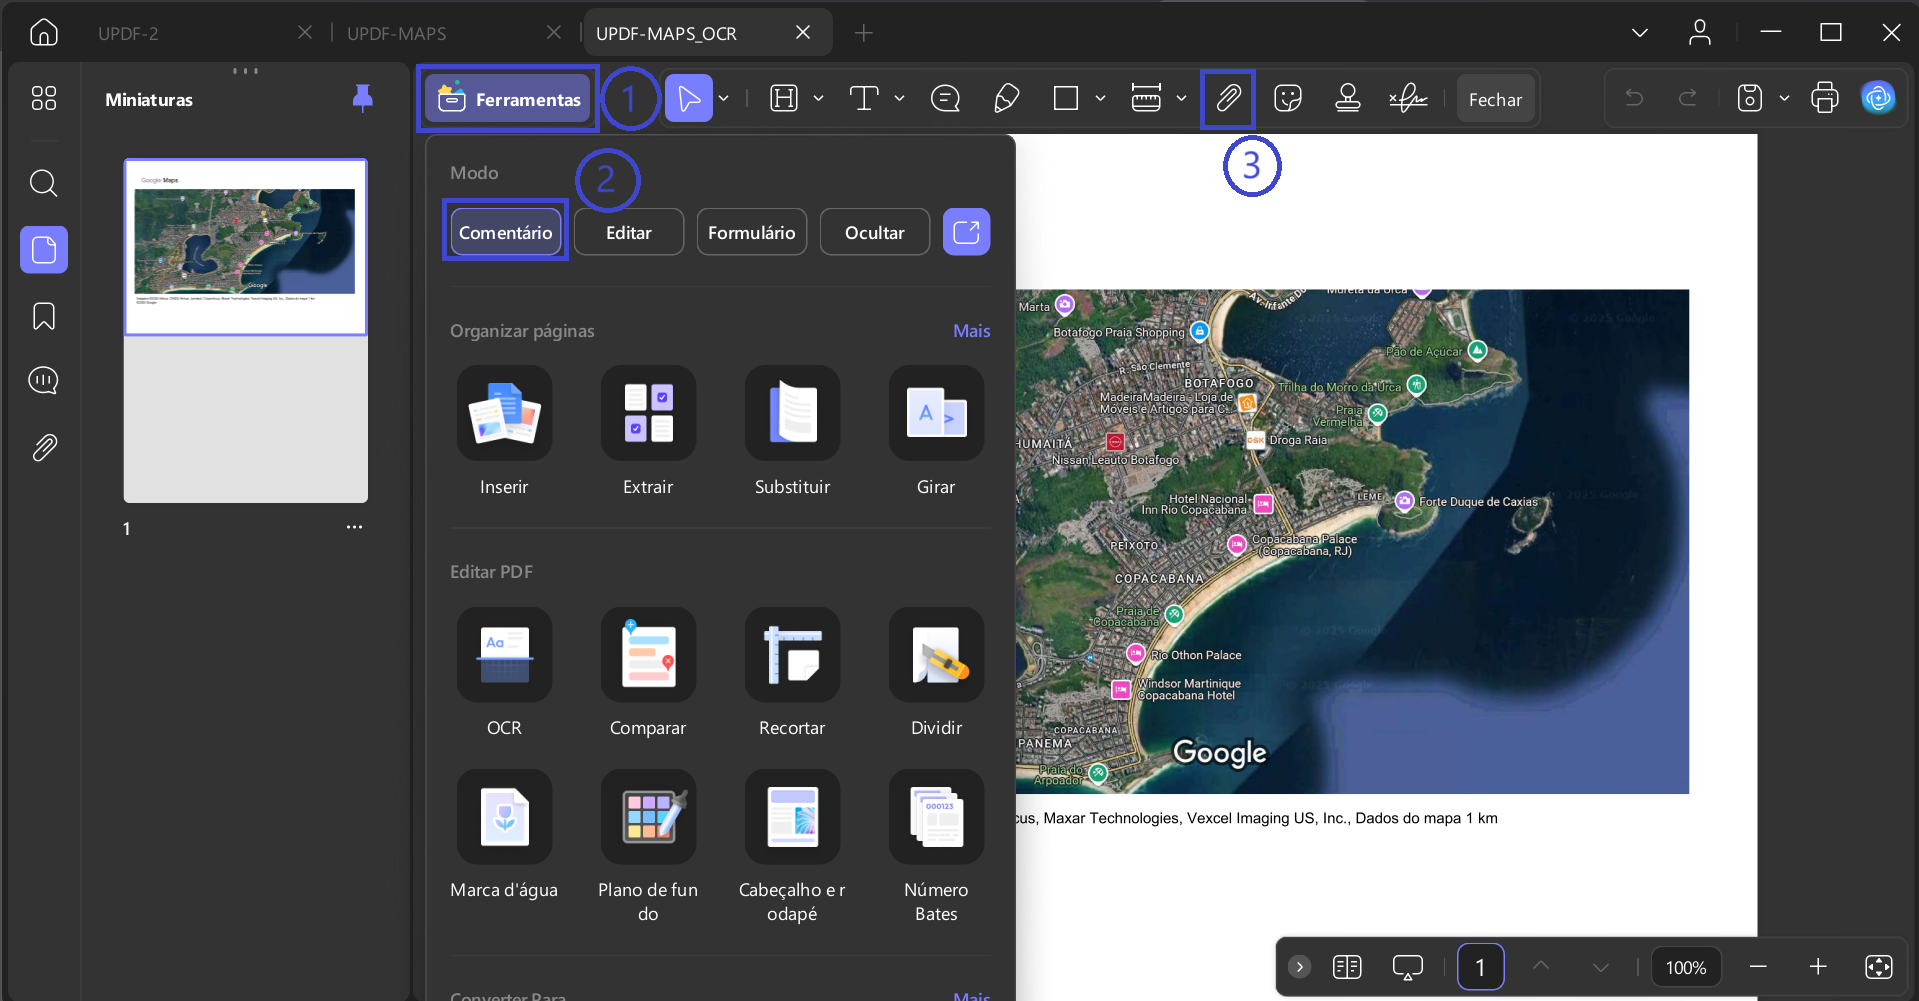
Task: Switch mode to Editar
Action: pyautogui.click(x=629, y=232)
